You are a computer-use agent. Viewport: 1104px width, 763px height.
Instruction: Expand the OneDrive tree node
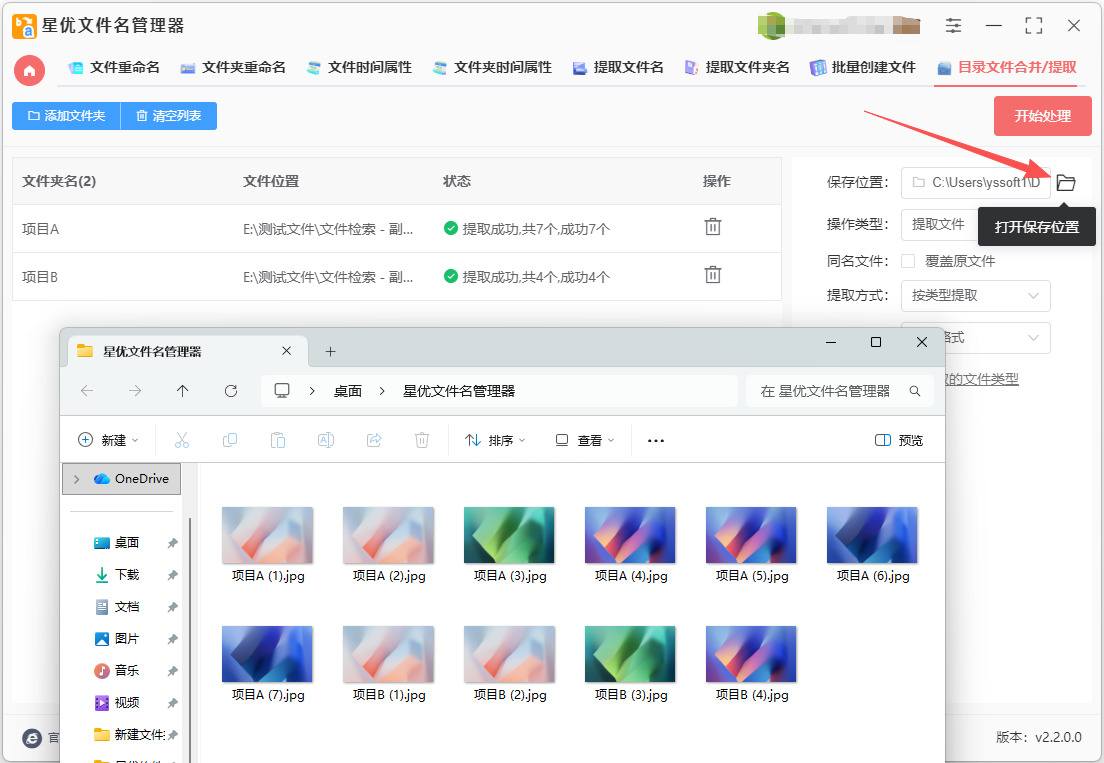pyautogui.click(x=76, y=479)
